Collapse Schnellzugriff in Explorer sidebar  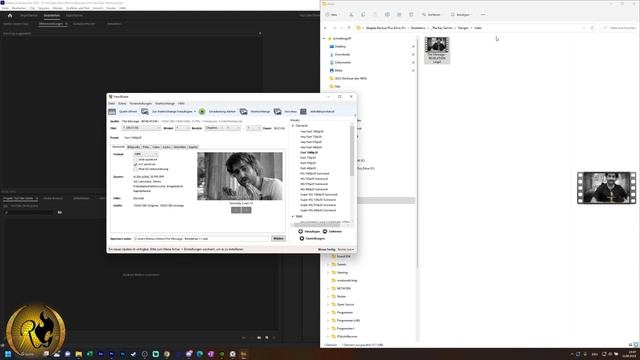point(324,38)
